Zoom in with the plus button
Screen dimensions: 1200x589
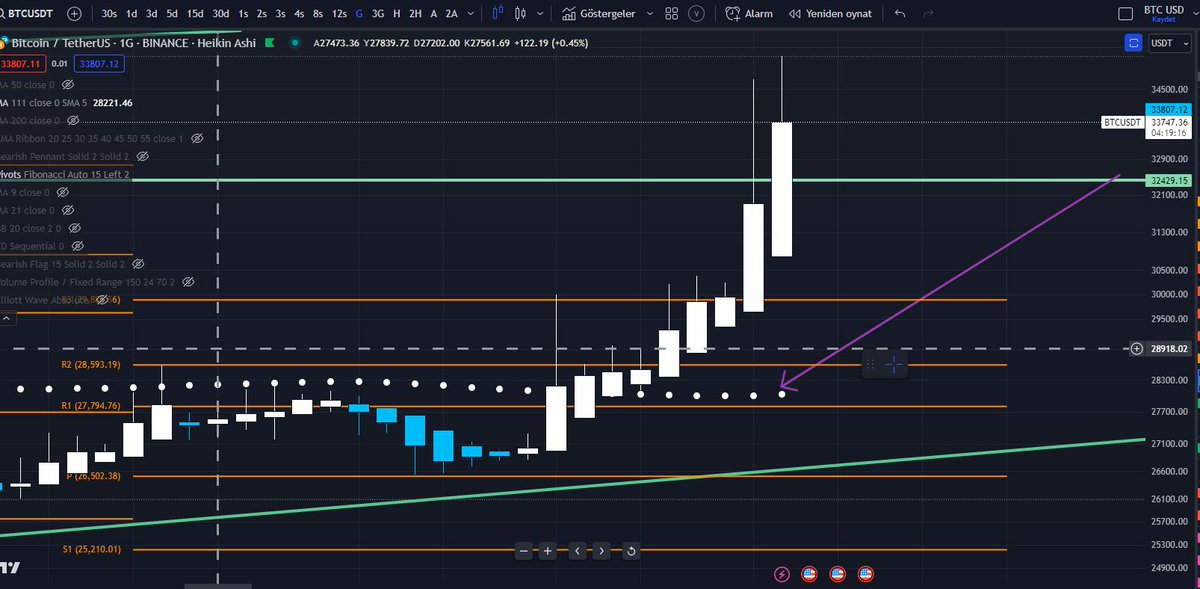pyautogui.click(x=548, y=551)
